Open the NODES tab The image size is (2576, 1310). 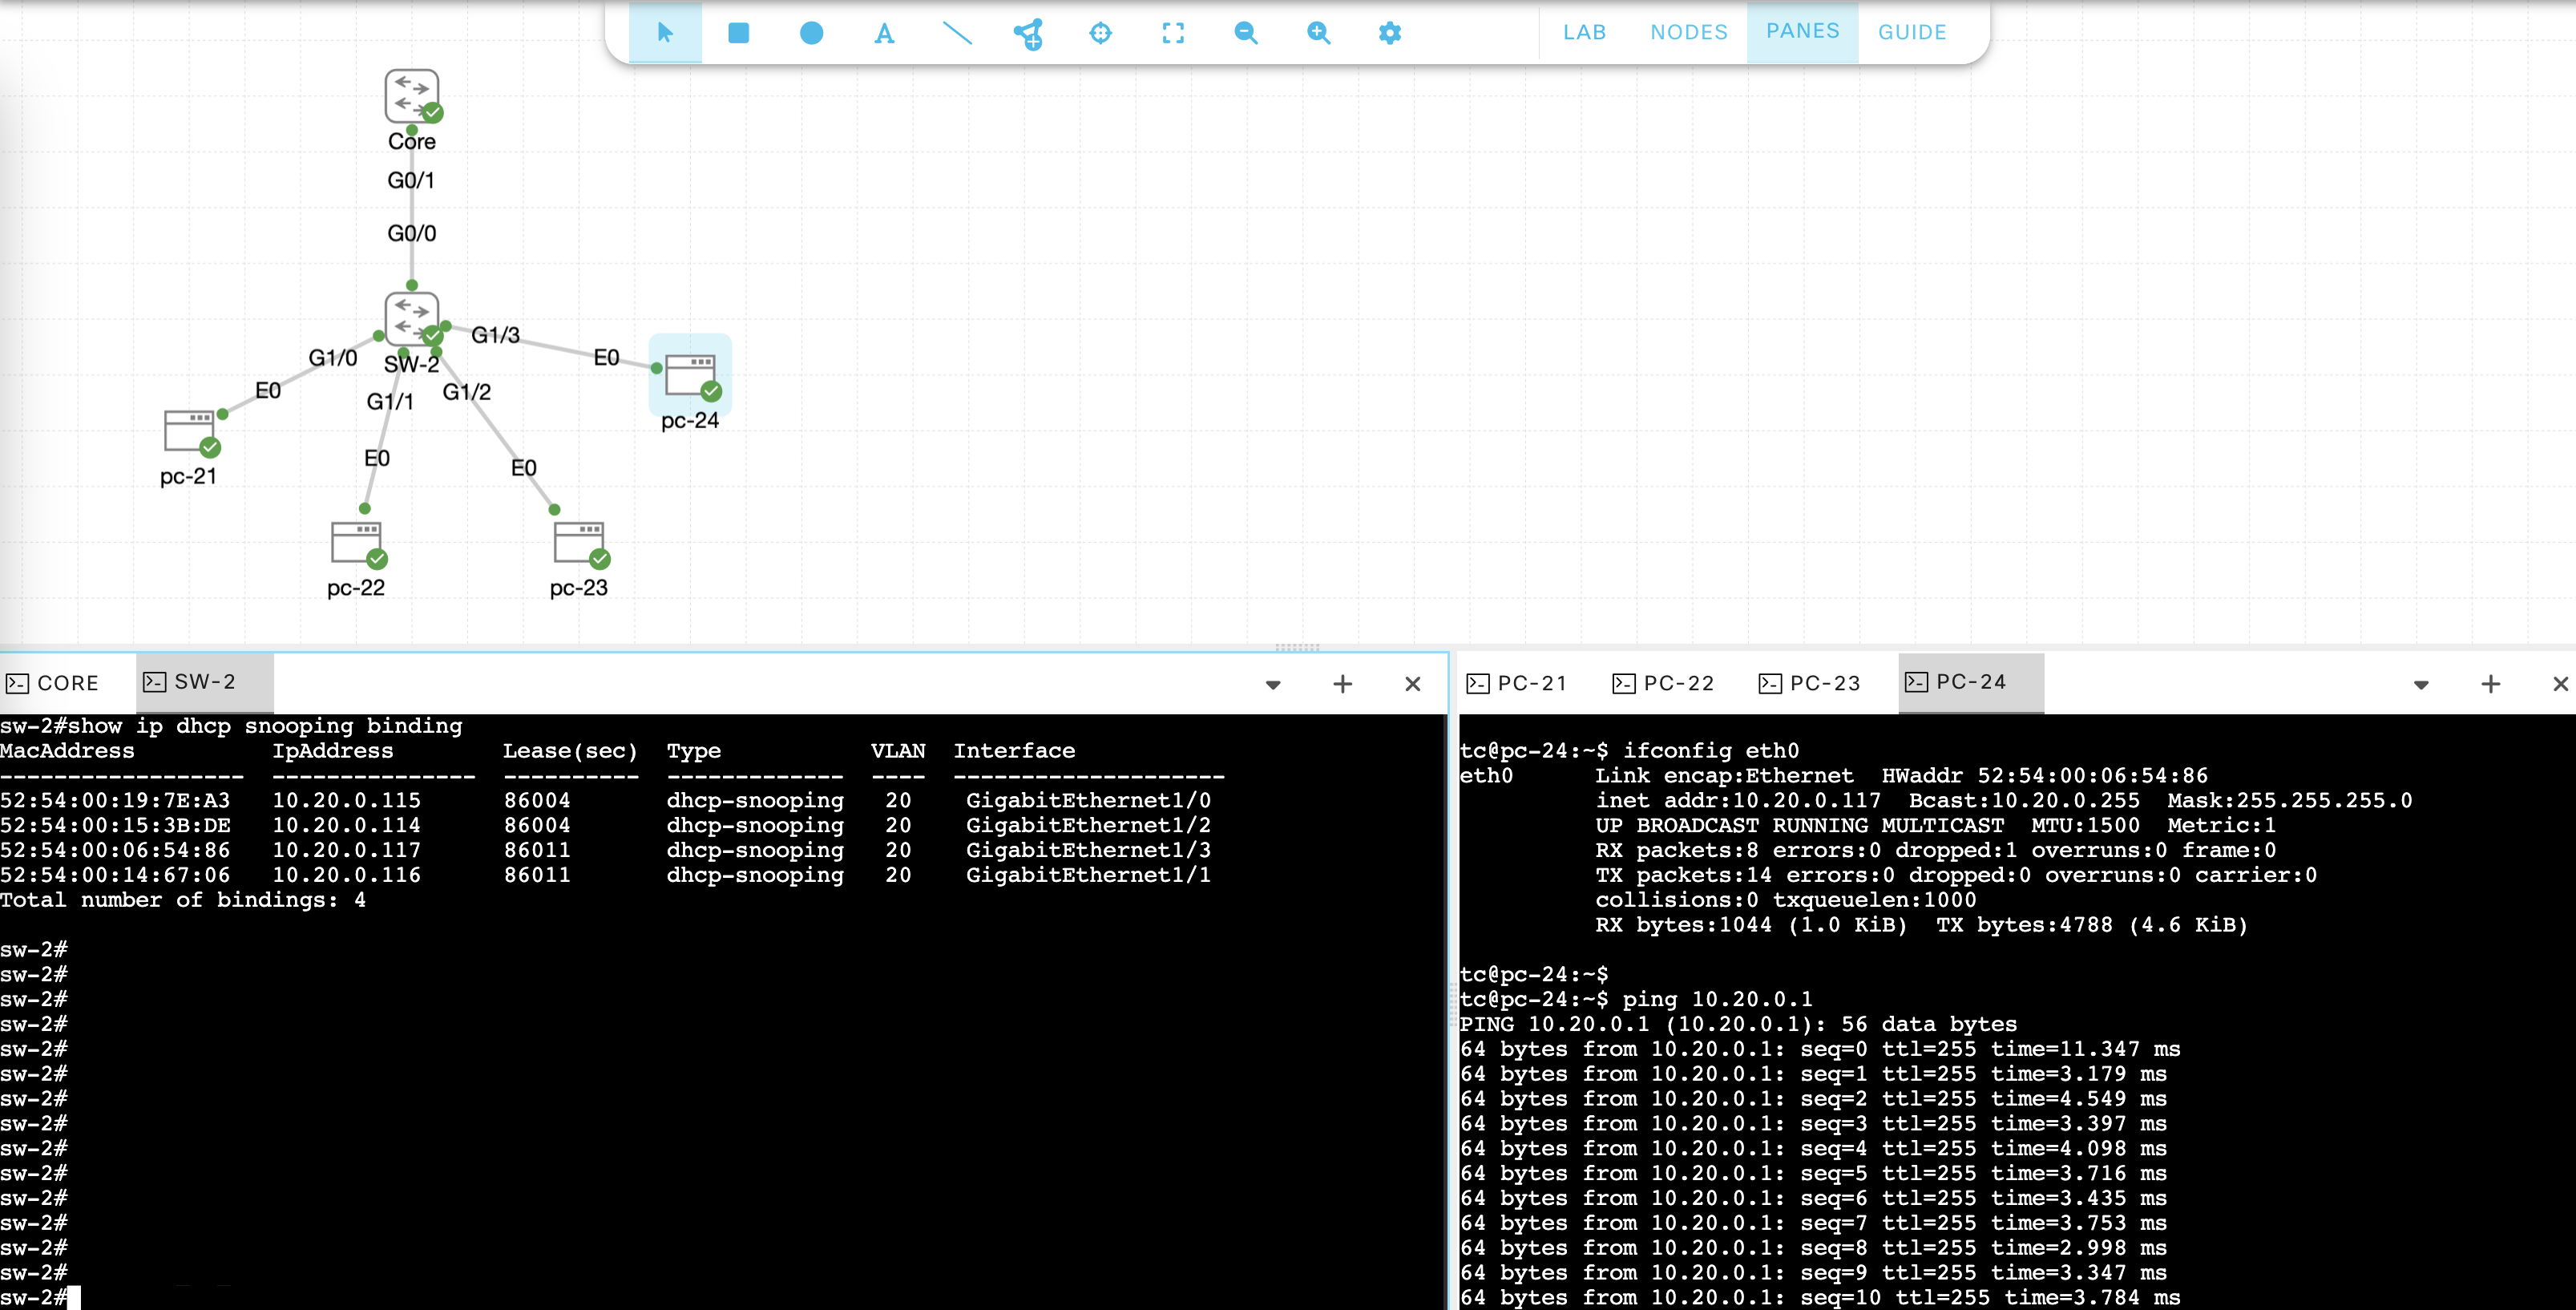1688,32
